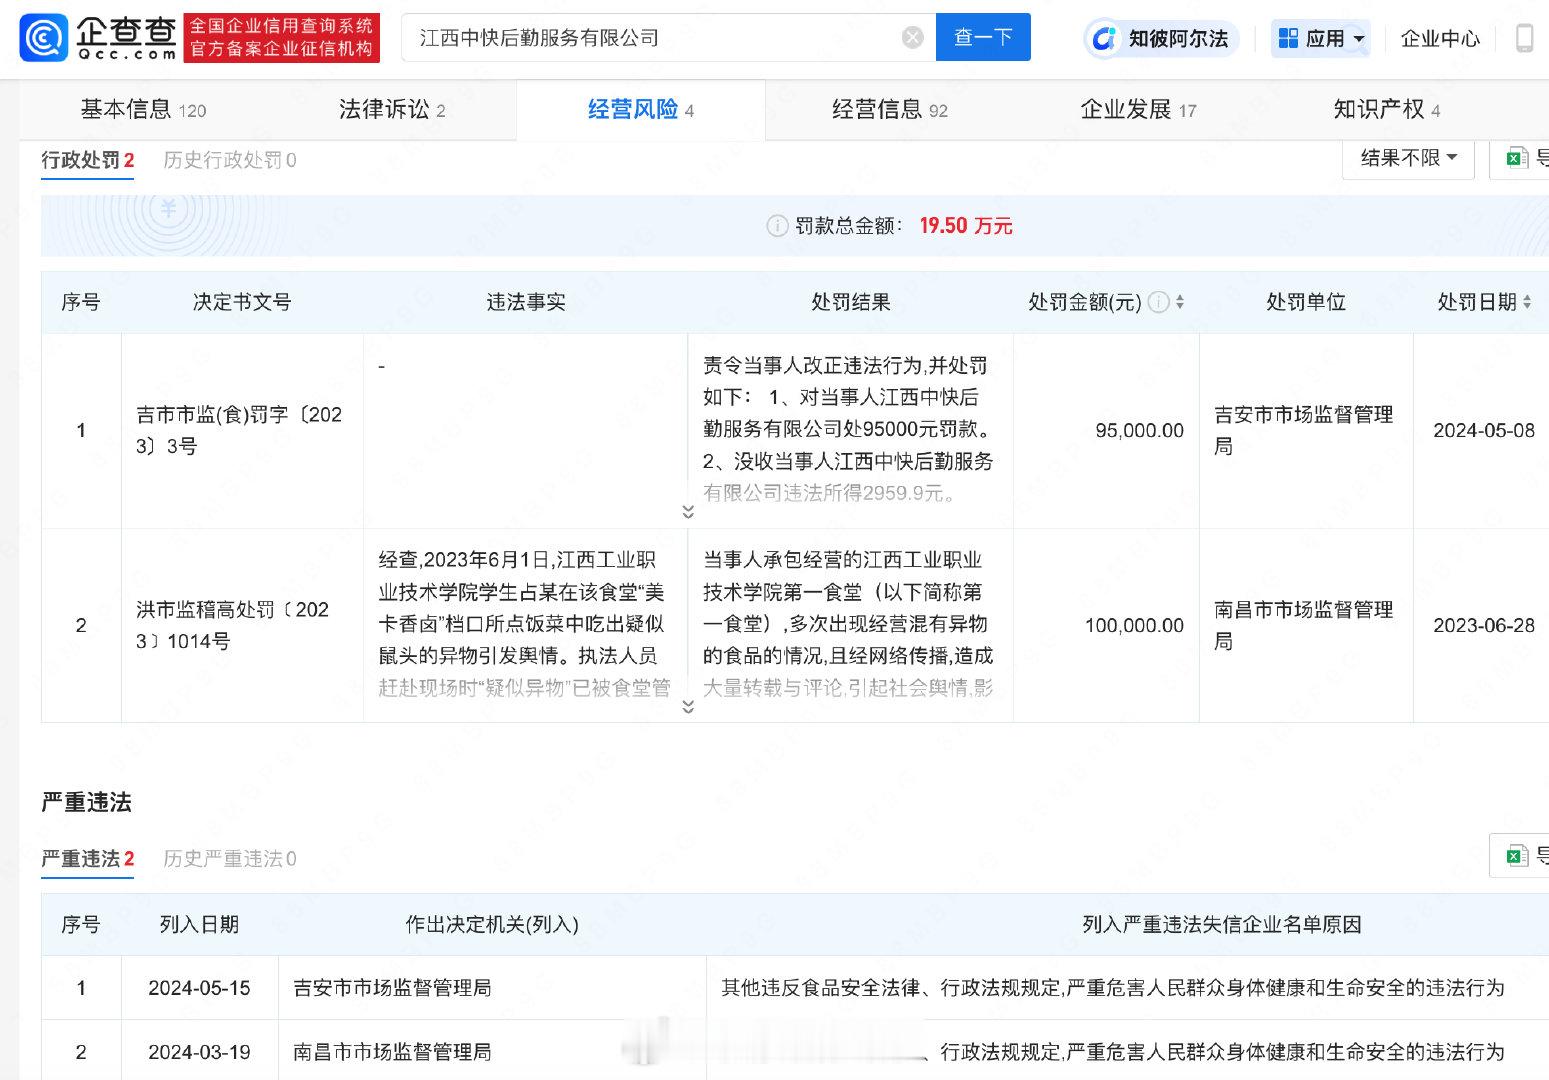
Task: Click 南昌市市场监督管理局 in 严重违法 table
Action: tap(392, 1052)
